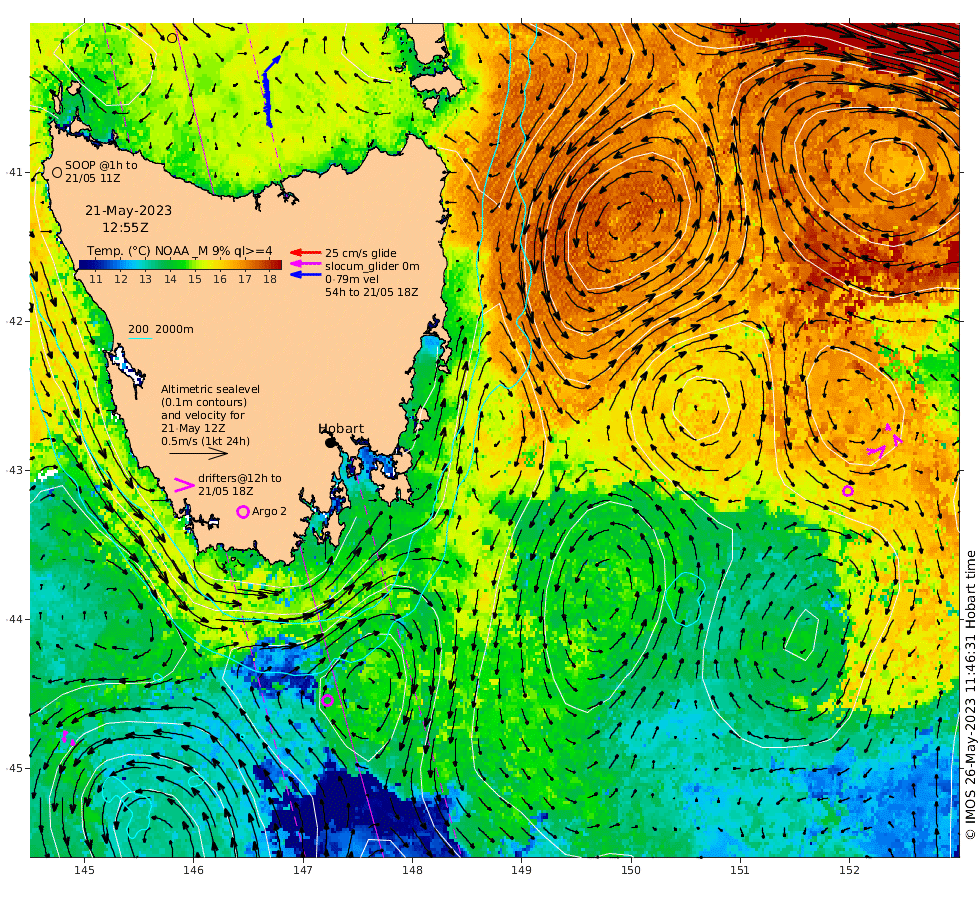This screenshot has height=900, width=980.
Task: Click the red 25 cm/s glide arrow
Action: tap(306, 252)
